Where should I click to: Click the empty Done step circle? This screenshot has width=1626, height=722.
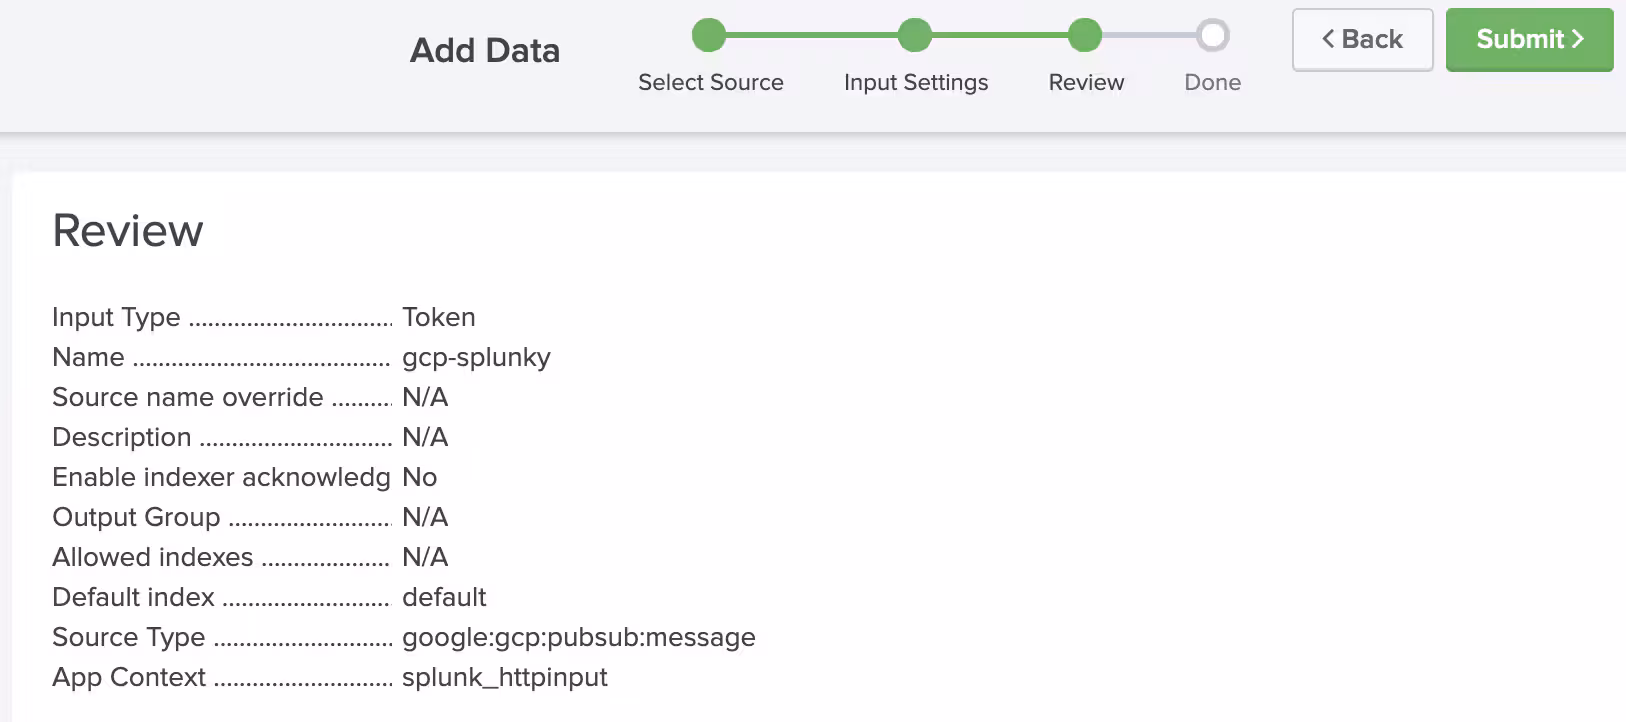point(1213,35)
